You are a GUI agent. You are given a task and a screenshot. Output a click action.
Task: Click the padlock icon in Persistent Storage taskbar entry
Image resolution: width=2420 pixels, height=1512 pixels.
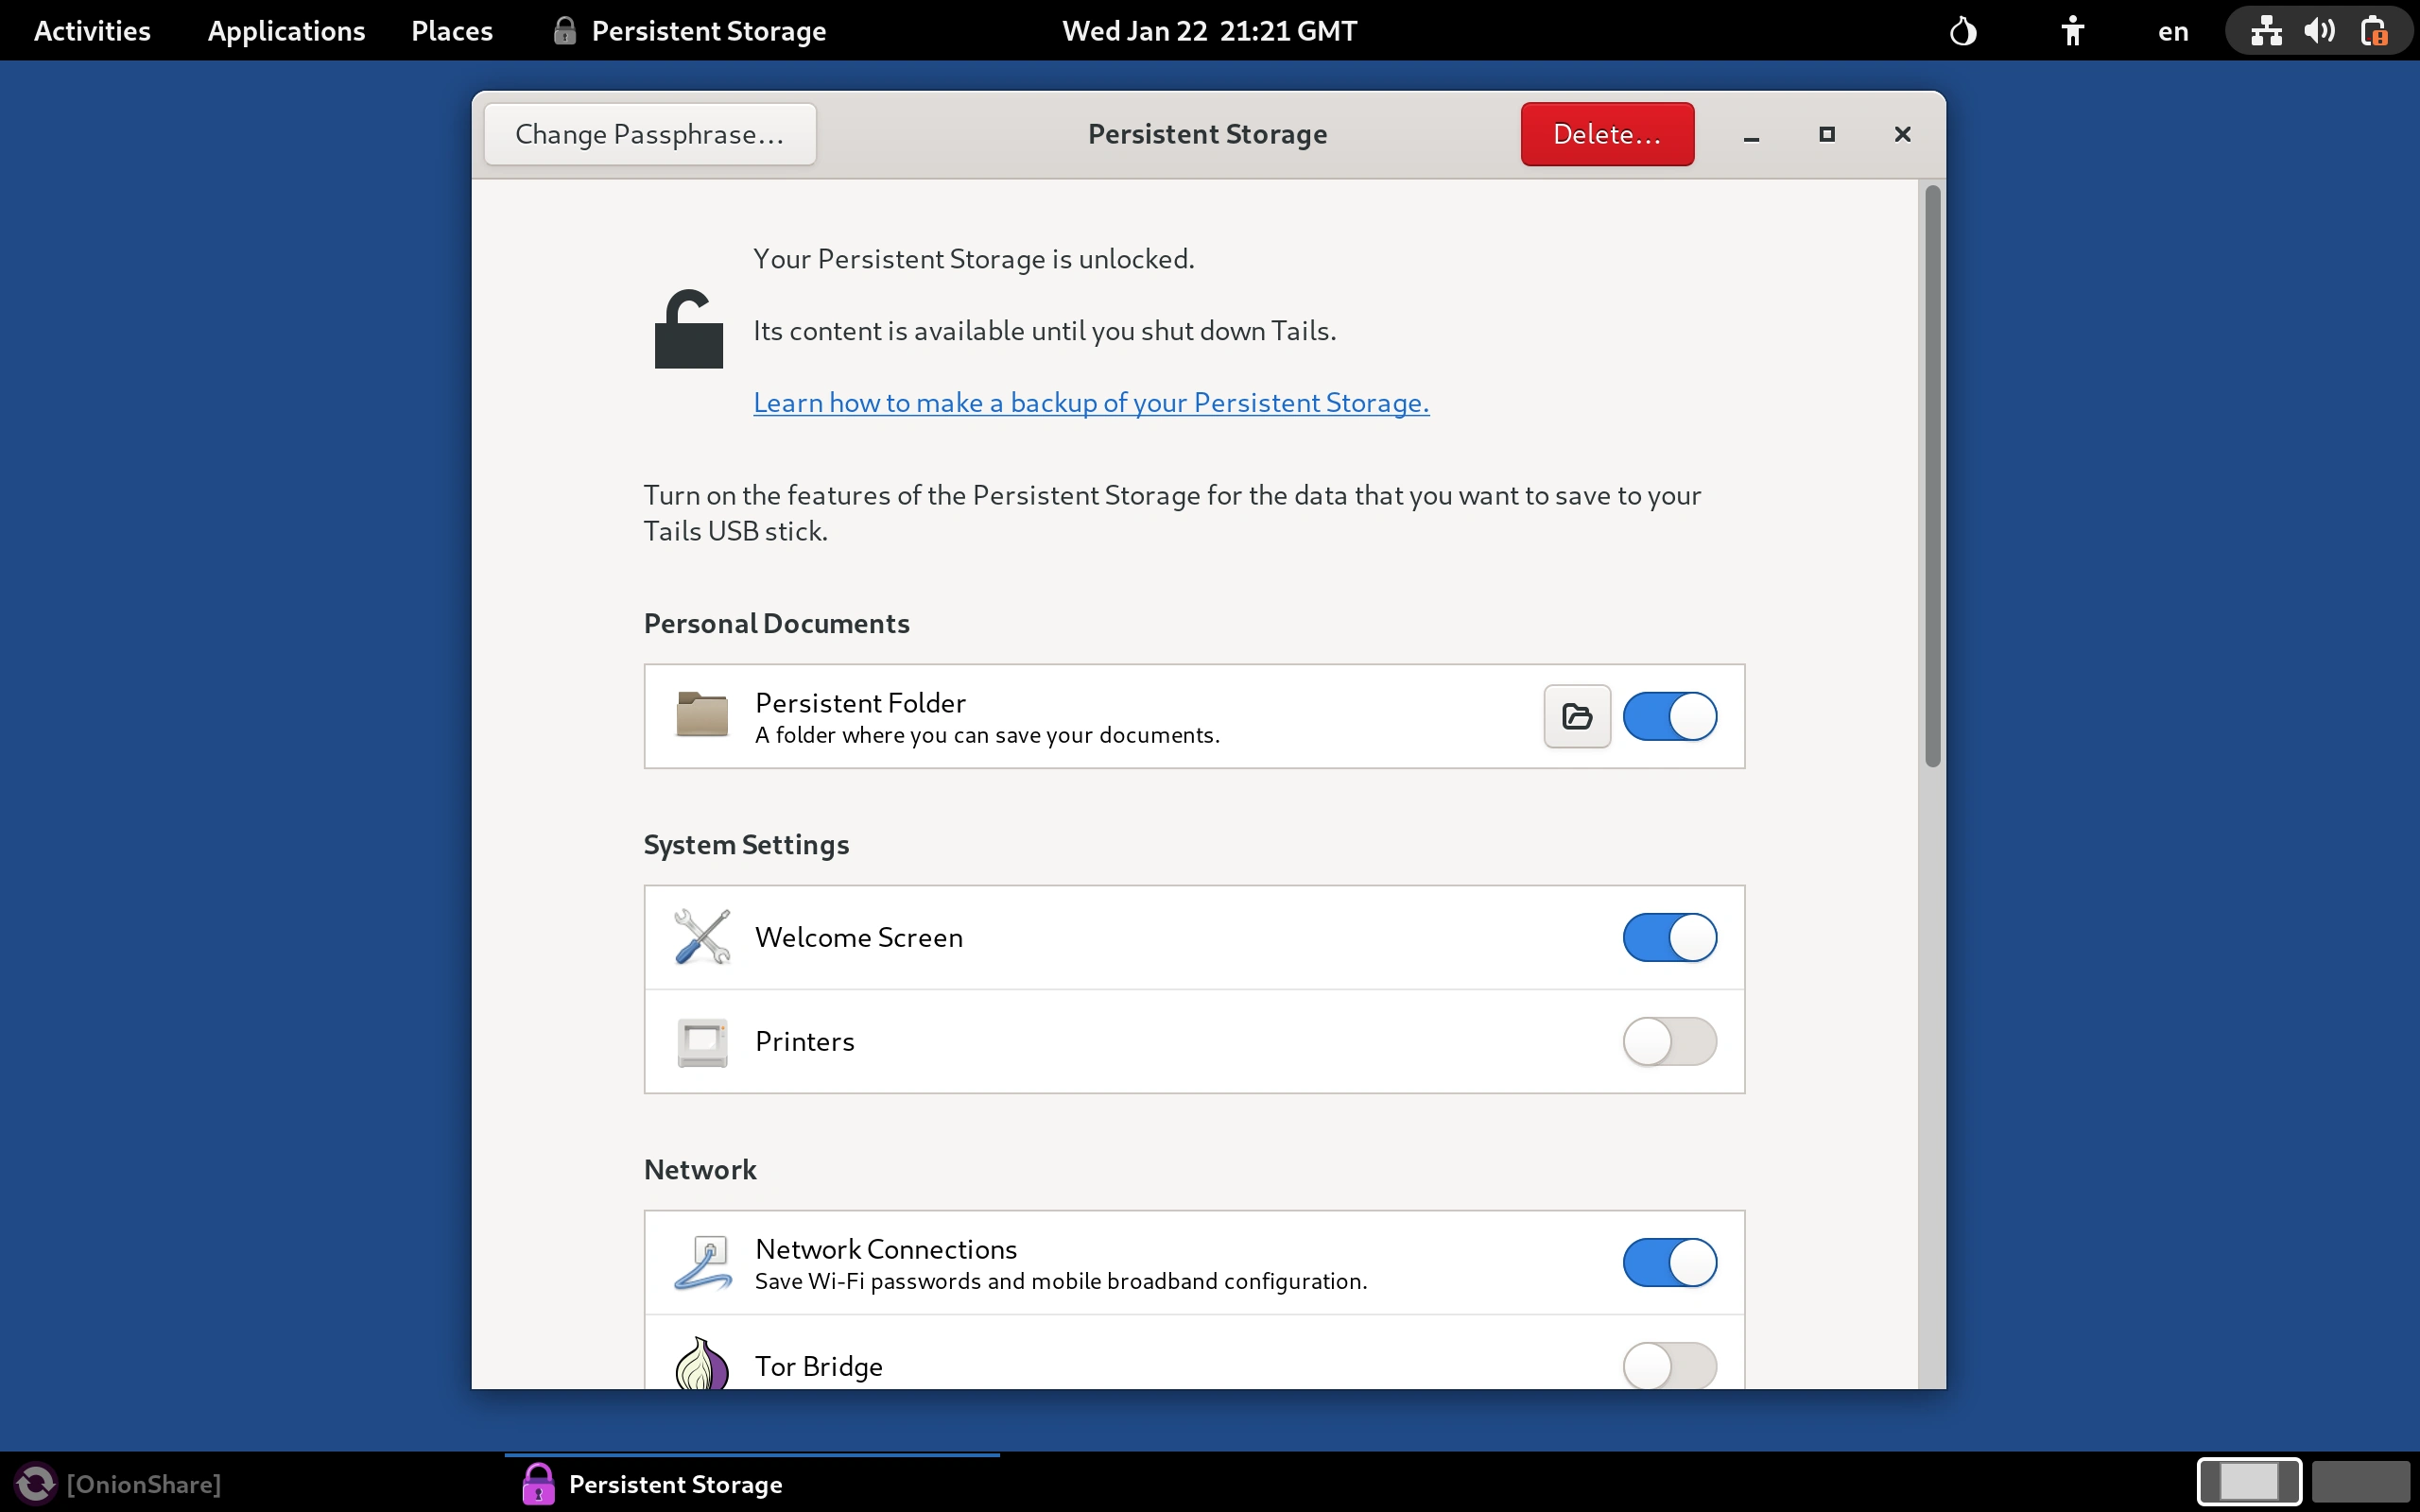(x=539, y=1483)
